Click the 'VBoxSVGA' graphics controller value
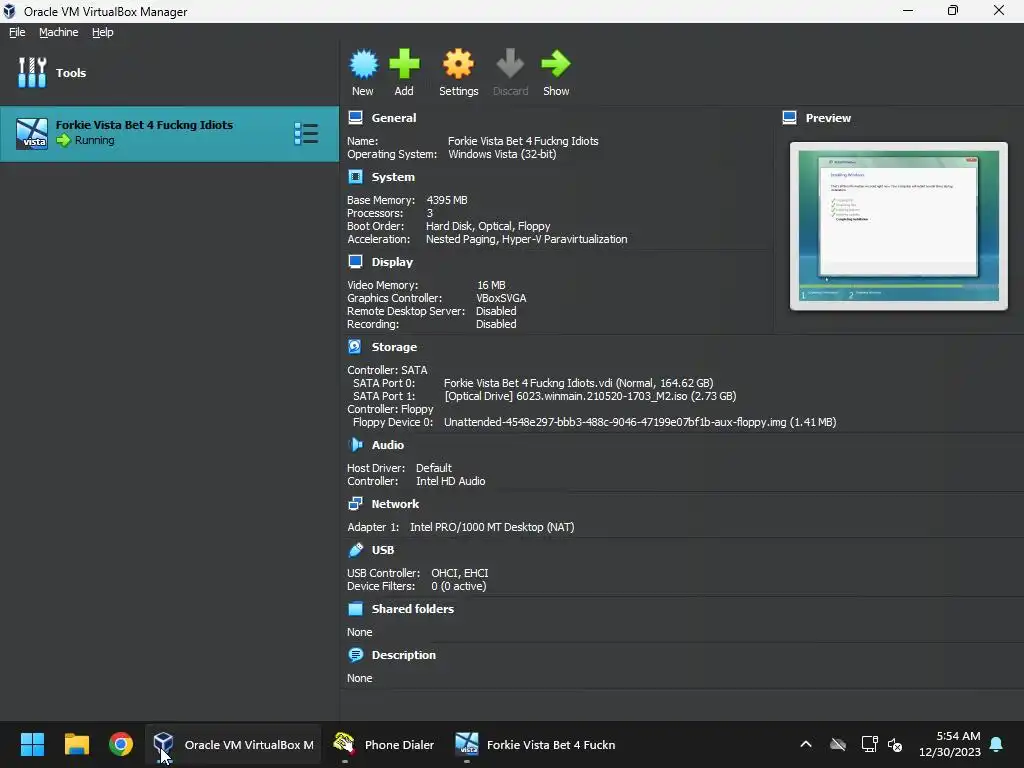 (501, 298)
